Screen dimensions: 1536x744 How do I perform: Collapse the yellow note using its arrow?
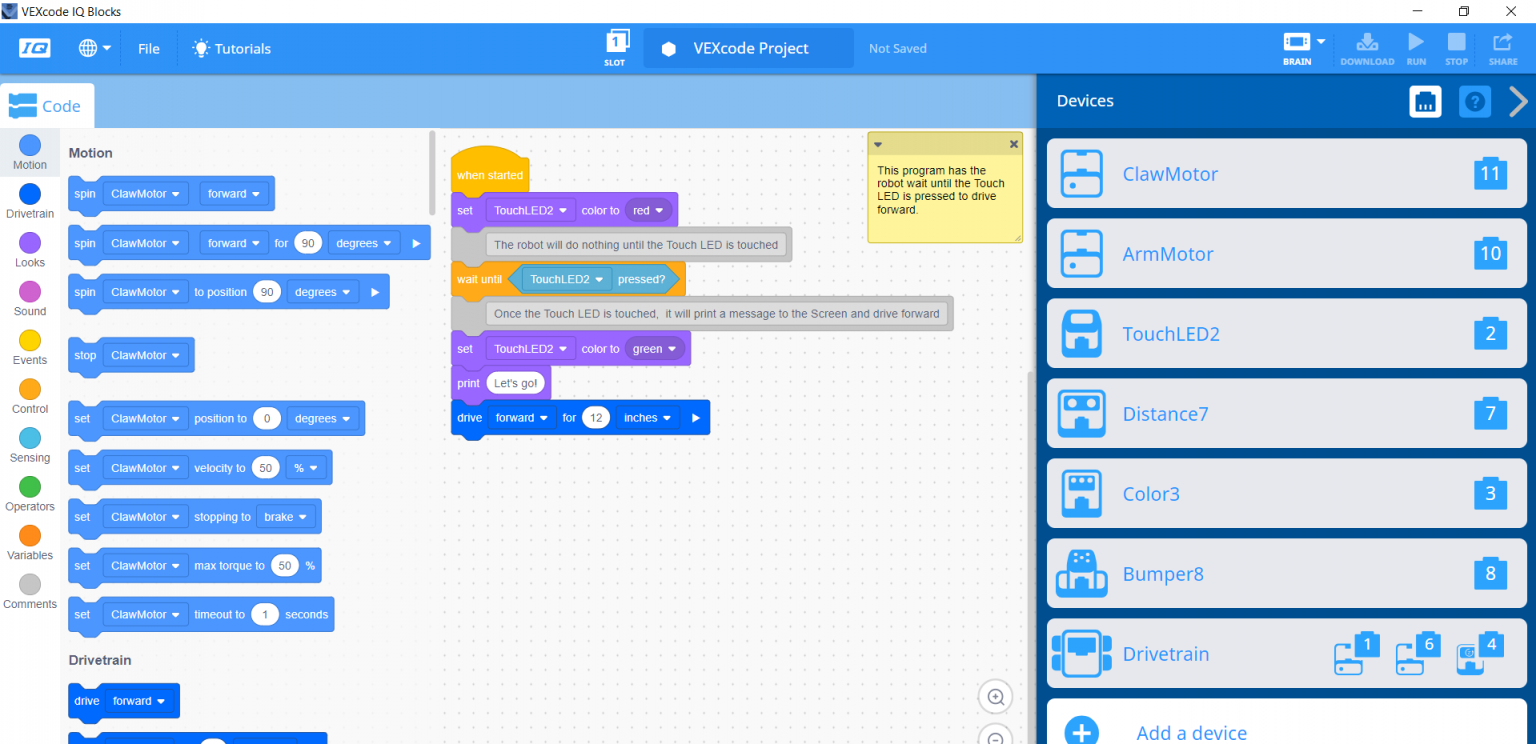tap(878, 144)
